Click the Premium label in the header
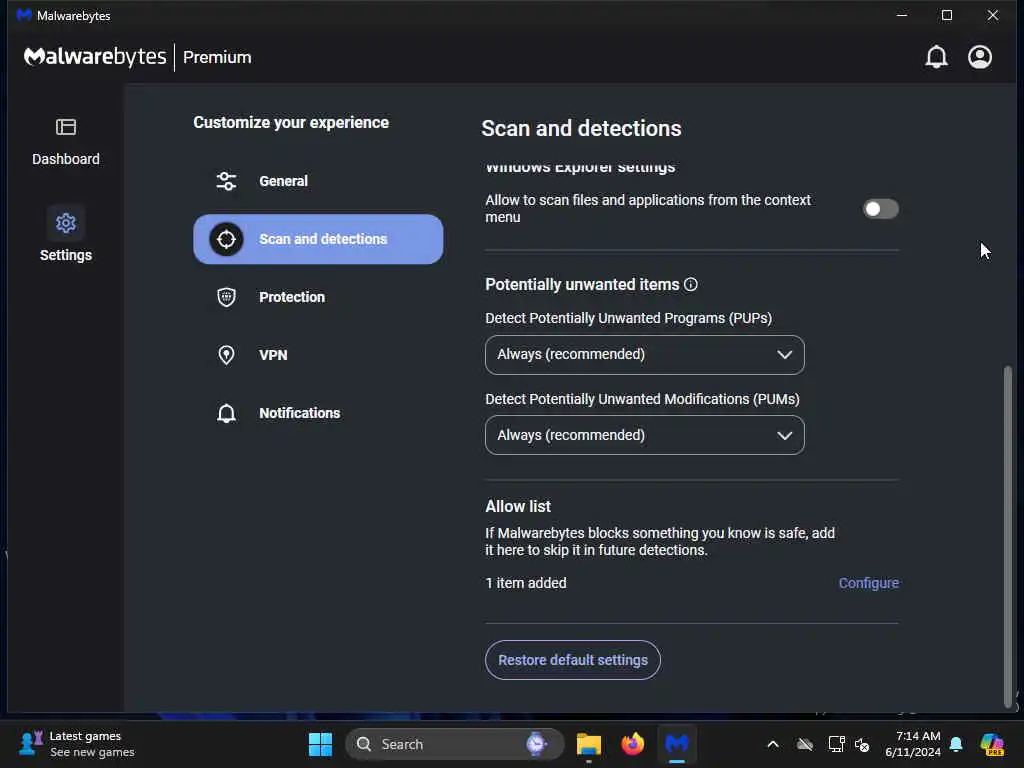Screen dimensions: 1024x768 (x=217, y=57)
